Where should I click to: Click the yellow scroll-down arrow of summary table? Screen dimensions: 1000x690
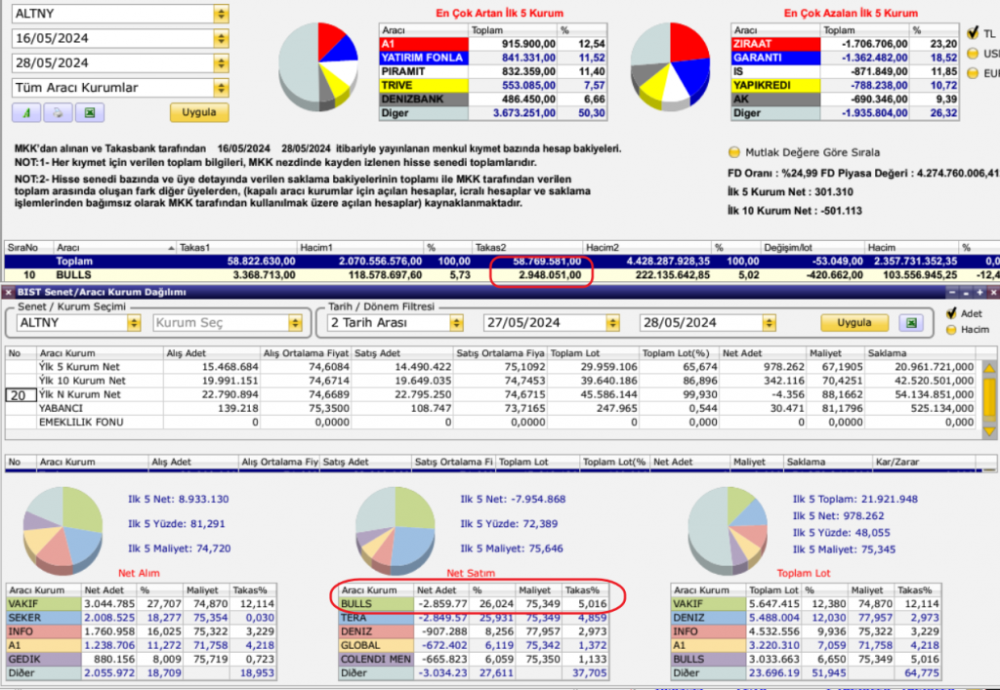[x=989, y=432]
